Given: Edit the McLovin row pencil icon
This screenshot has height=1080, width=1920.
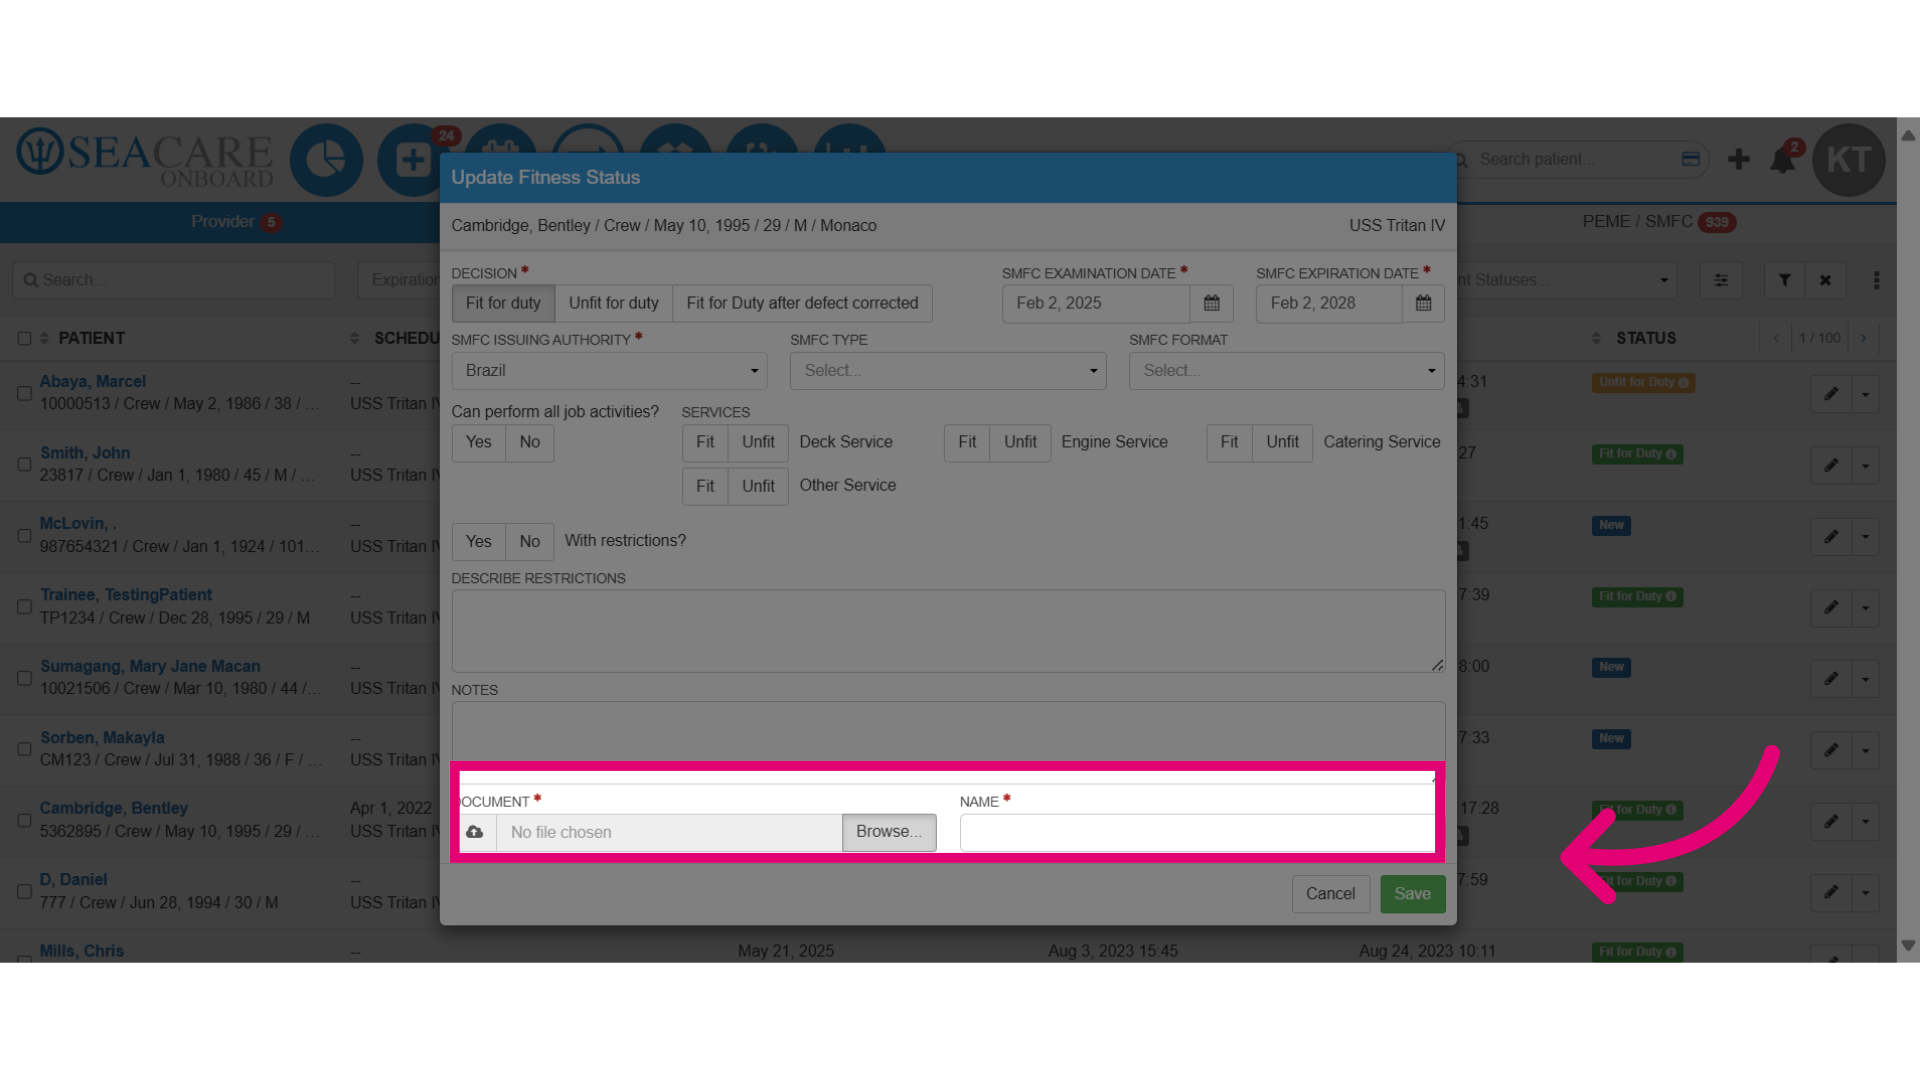Looking at the screenshot, I should click(1831, 536).
